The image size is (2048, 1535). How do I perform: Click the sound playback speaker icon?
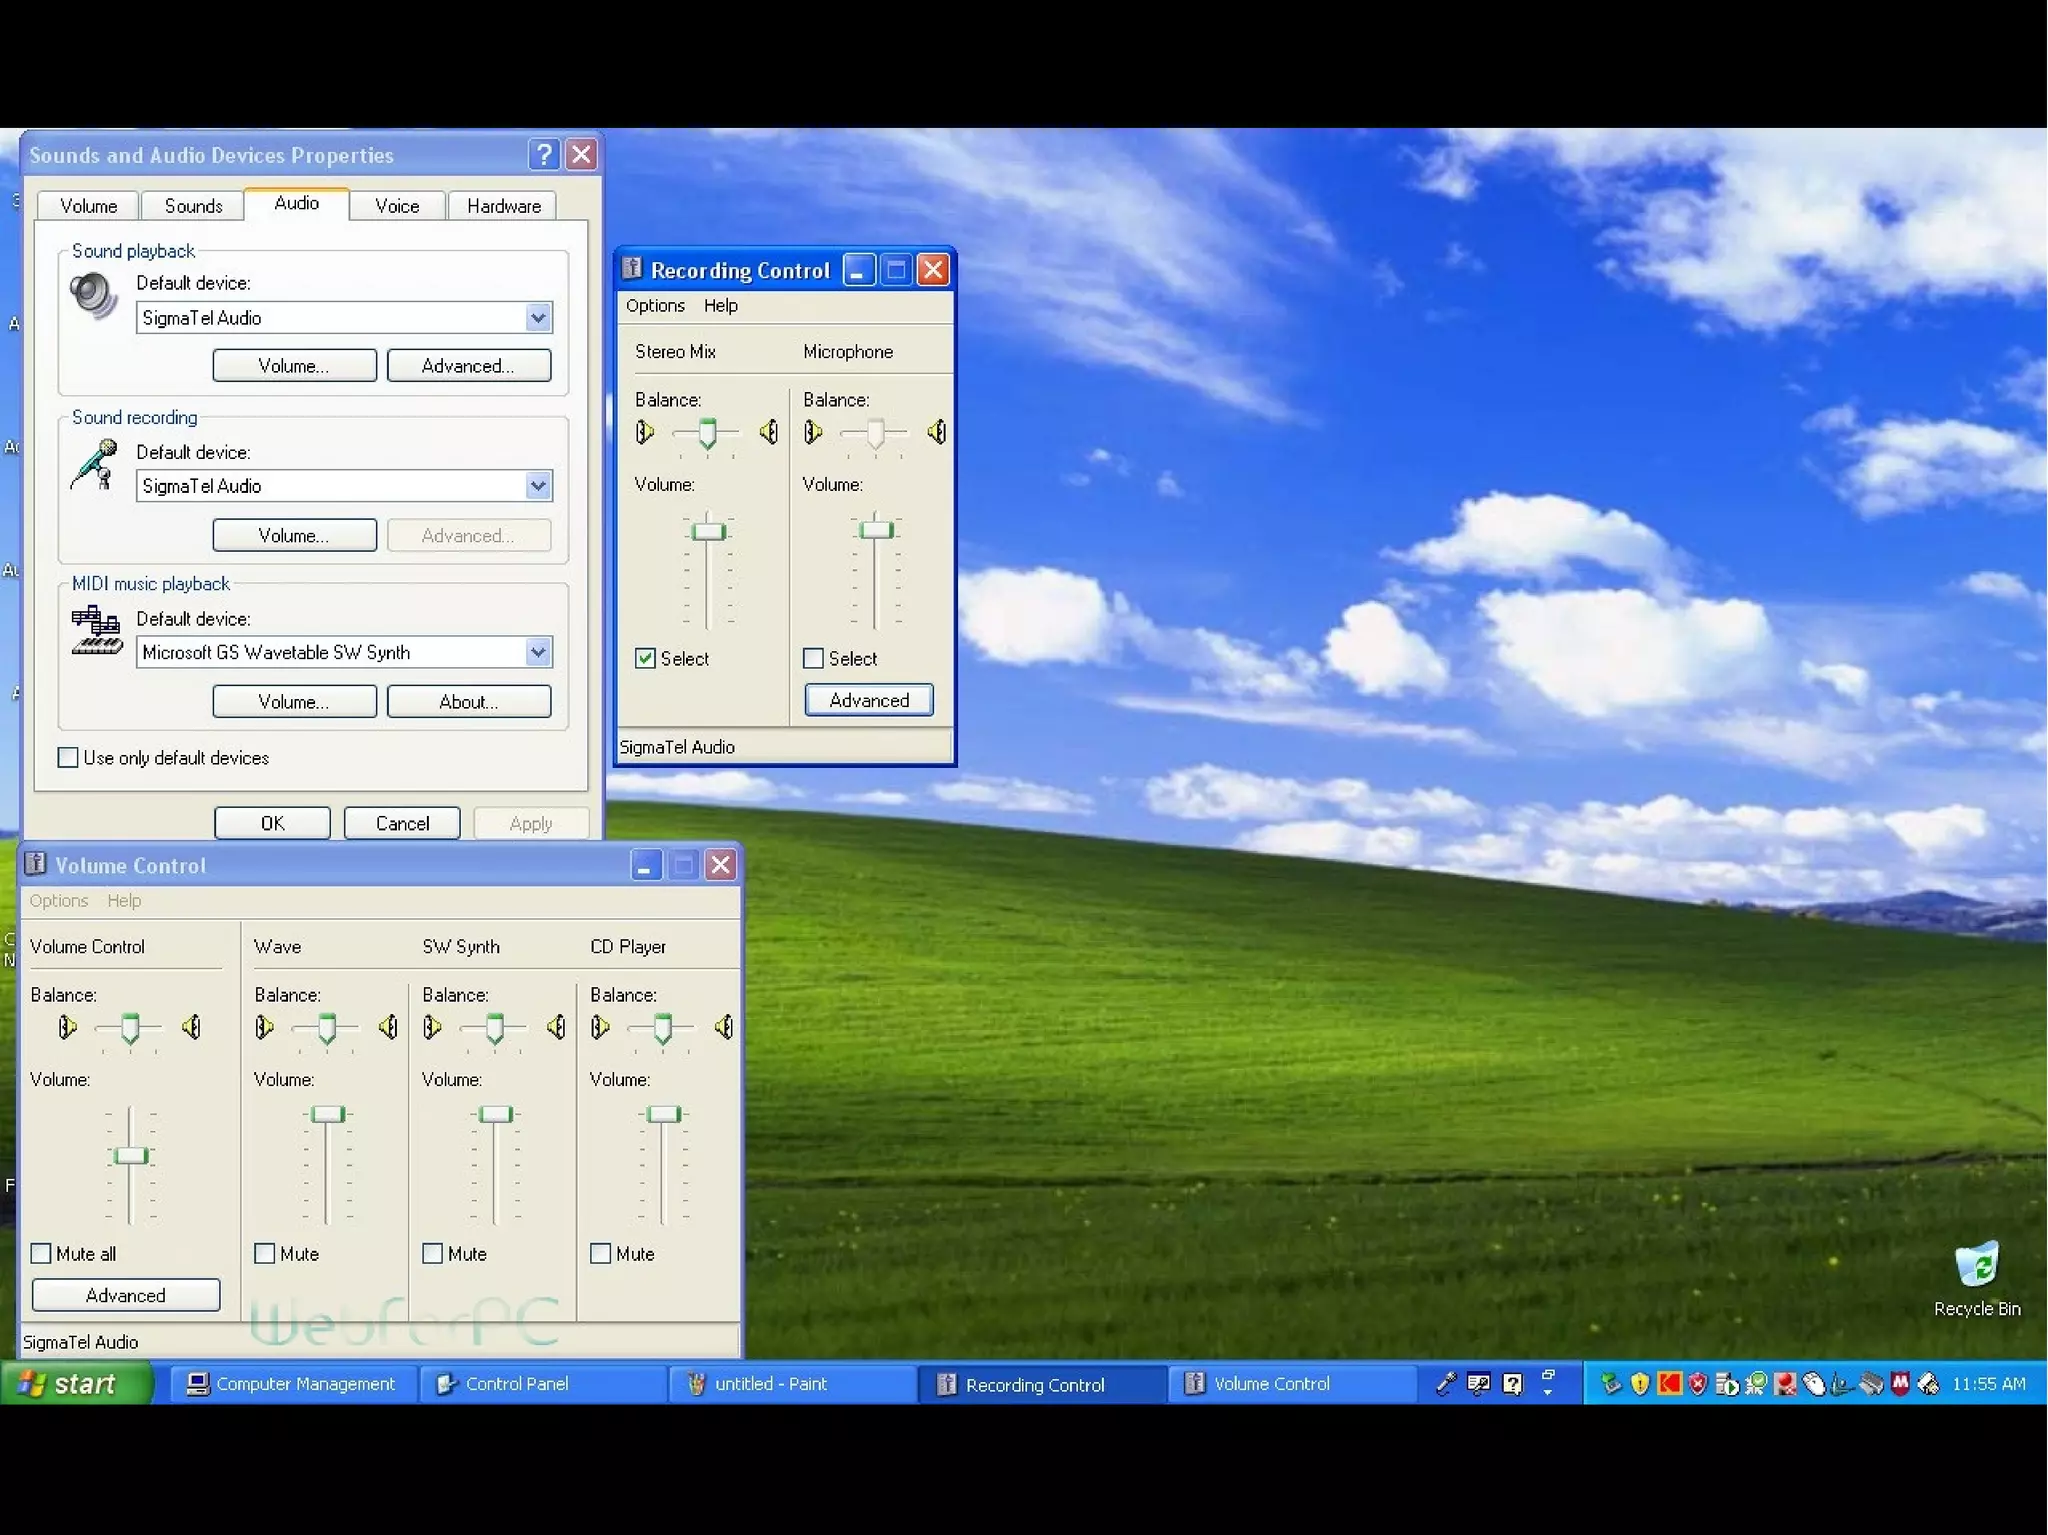(x=92, y=296)
